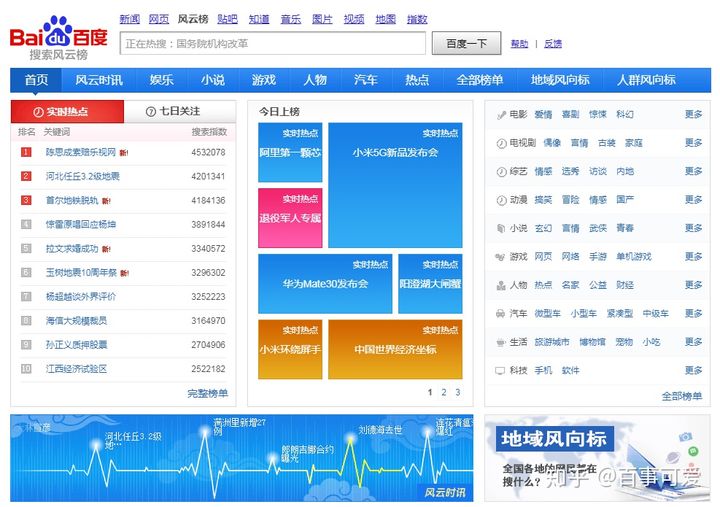Click the car icon beside 汽车 in right panel
The image size is (720, 507).
(x=500, y=314)
